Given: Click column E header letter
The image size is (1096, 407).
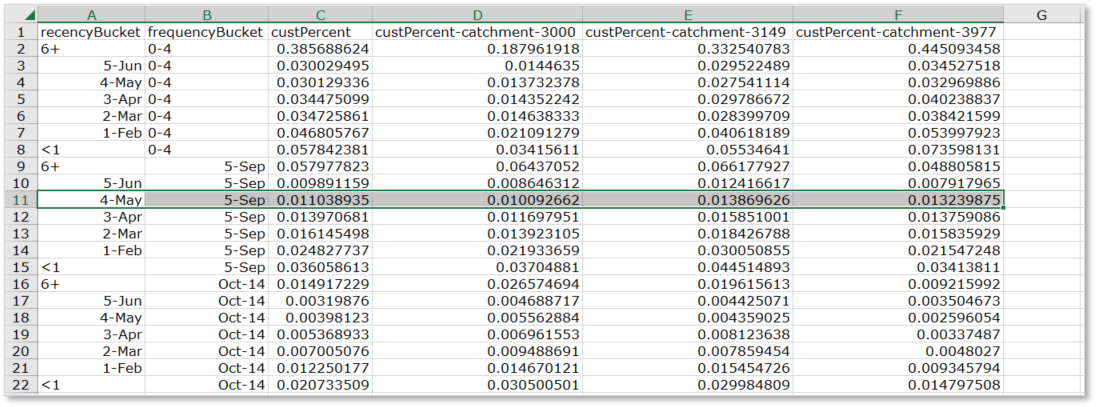Looking at the screenshot, I should (x=687, y=15).
